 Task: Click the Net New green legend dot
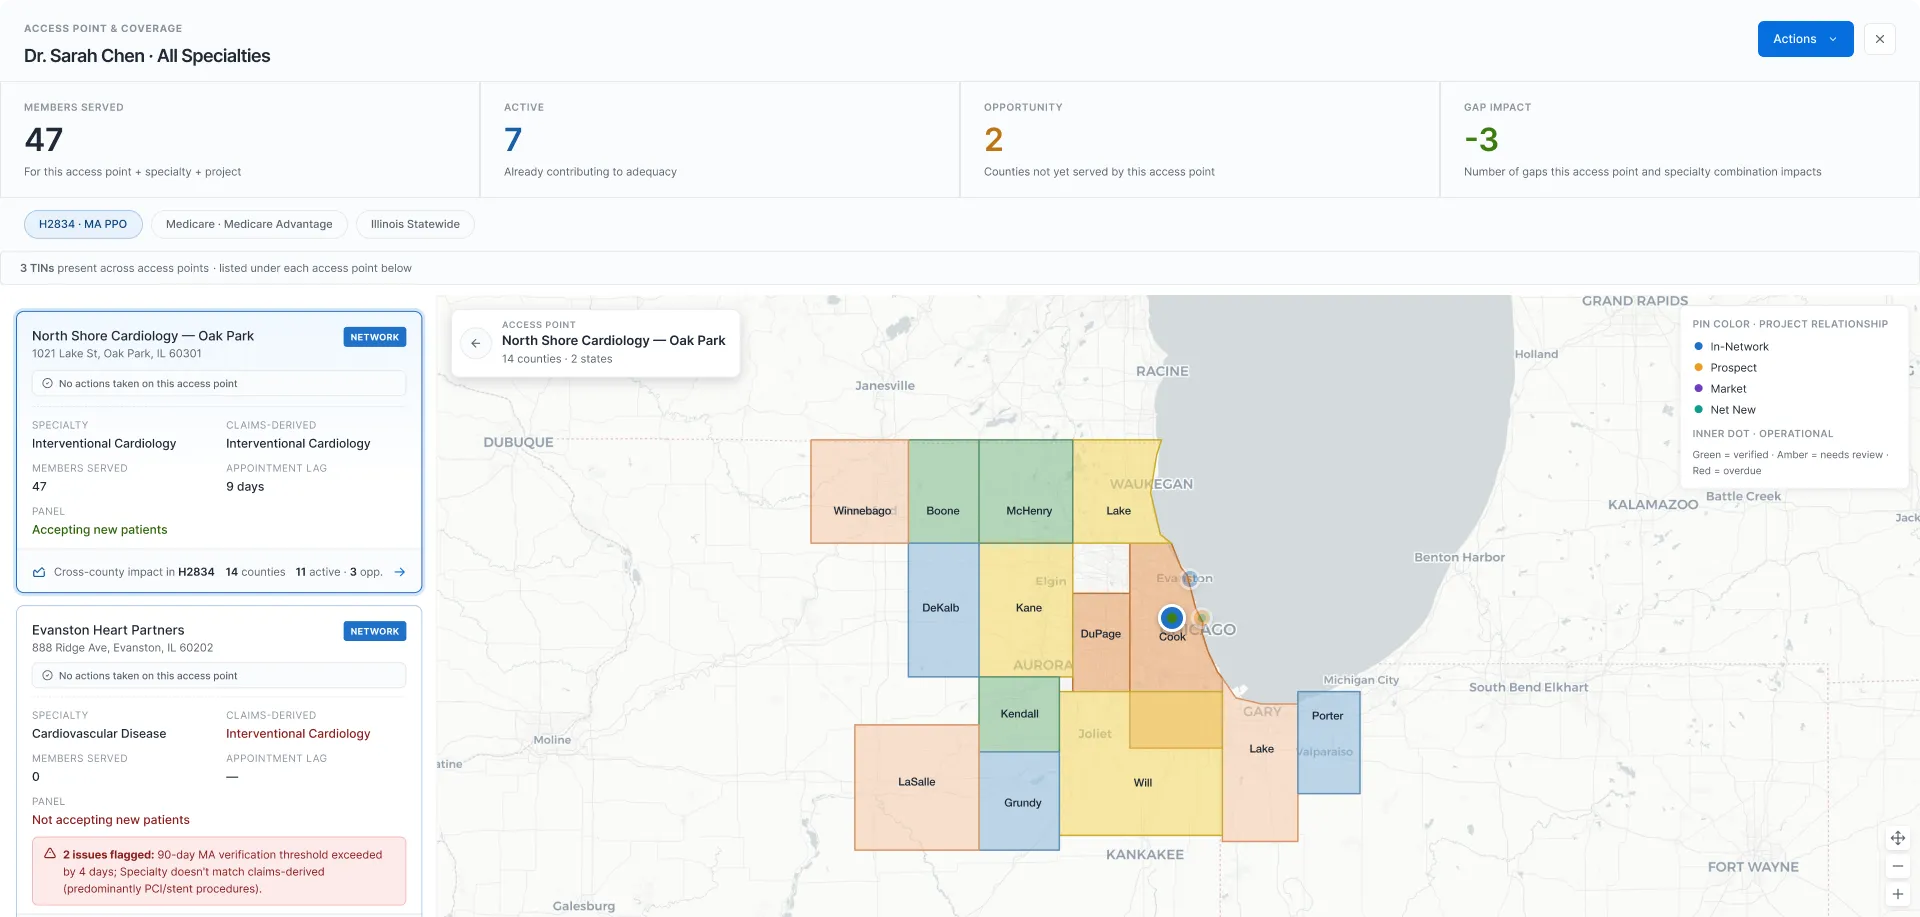pyautogui.click(x=1698, y=409)
